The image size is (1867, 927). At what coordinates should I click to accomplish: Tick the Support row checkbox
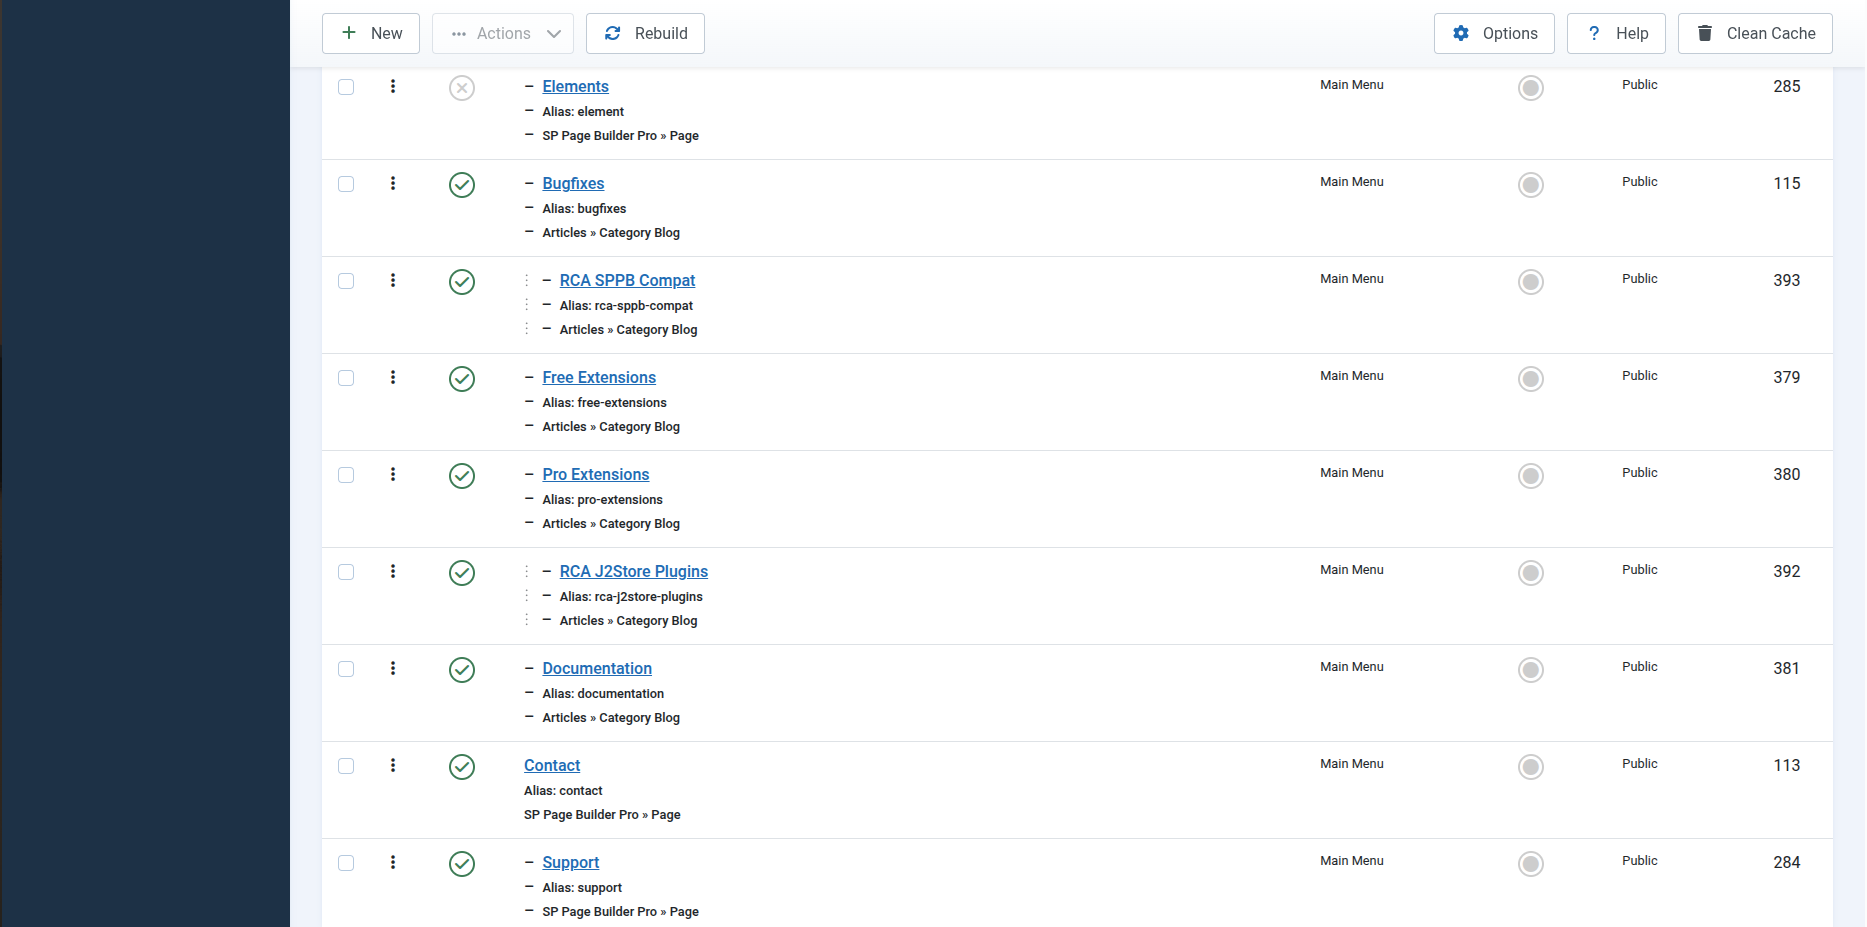click(x=346, y=863)
